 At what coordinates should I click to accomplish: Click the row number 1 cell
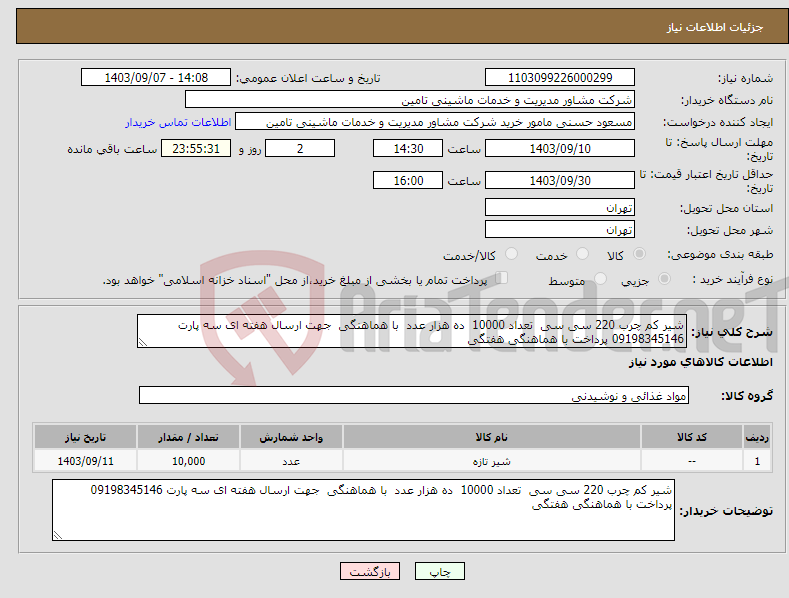(757, 461)
